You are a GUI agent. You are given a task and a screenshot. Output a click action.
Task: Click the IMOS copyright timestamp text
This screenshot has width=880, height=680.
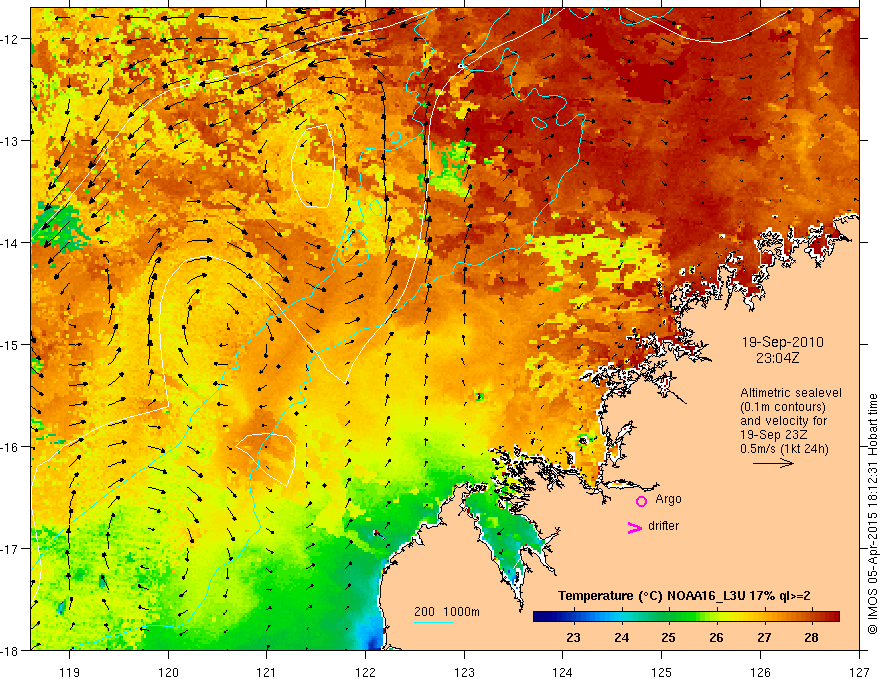[872, 515]
